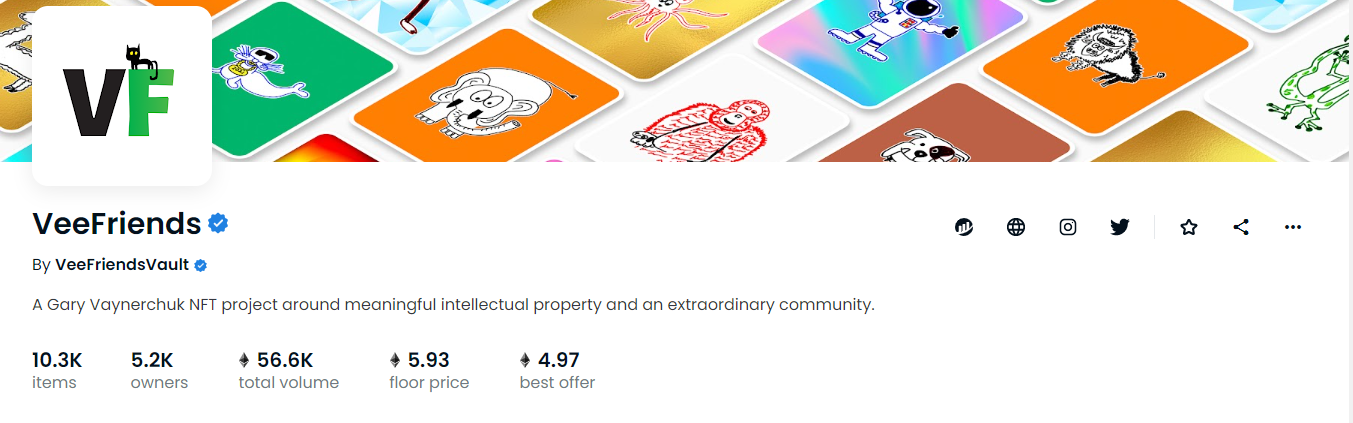The height and width of the screenshot is (423, 1353).
Task: Open the VeeFriends Instagram page
Action: click(1068, 227)
